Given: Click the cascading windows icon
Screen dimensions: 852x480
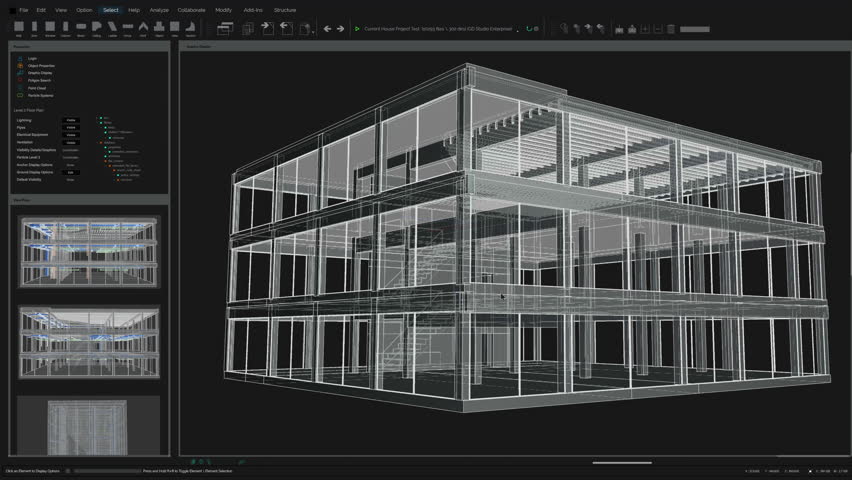Looking at the screenshot, I should [225, 29].
